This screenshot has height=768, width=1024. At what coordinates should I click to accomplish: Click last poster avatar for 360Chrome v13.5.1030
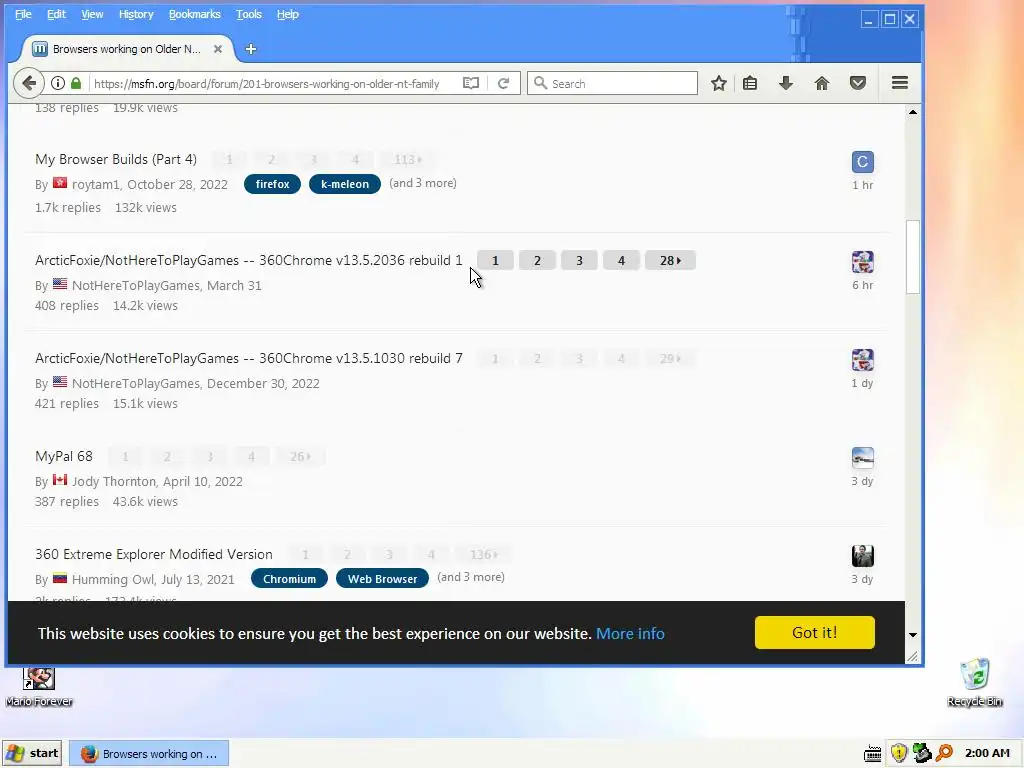(x=862, y=360)
